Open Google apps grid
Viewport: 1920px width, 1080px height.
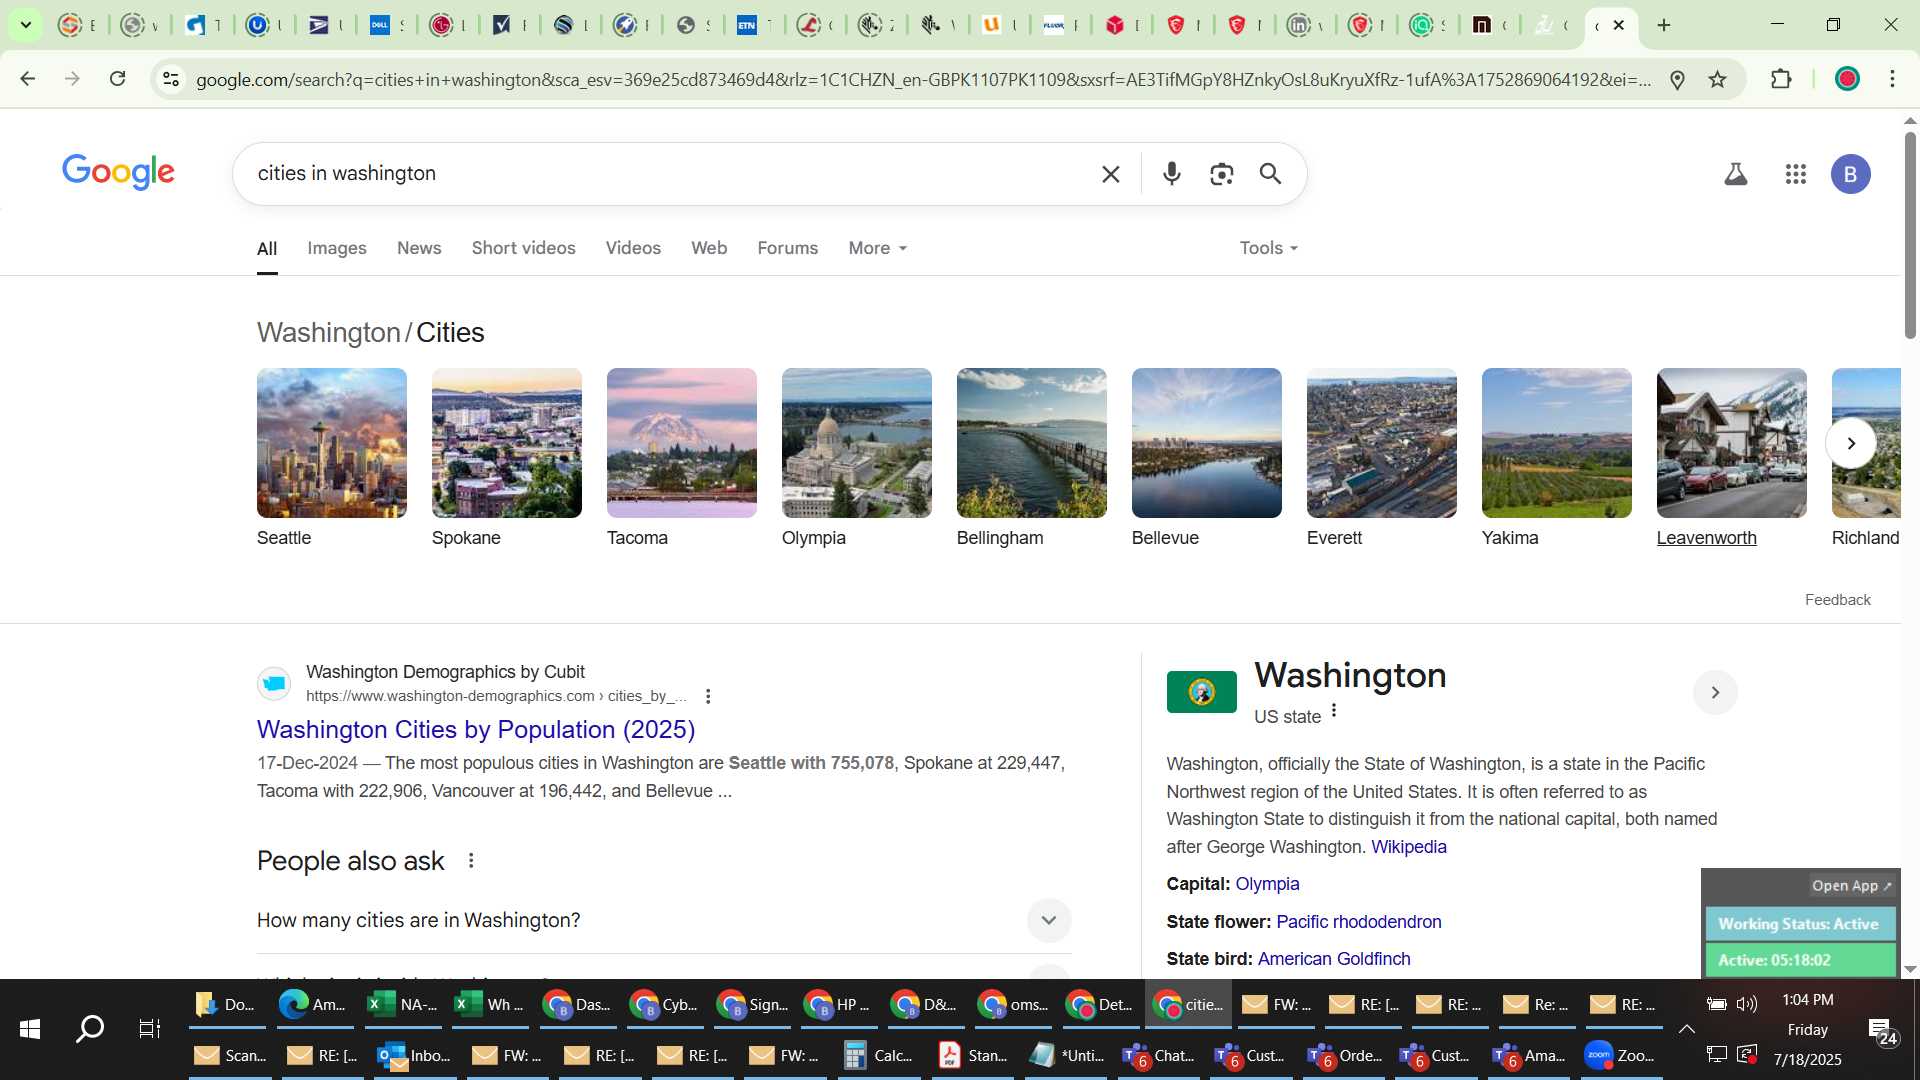(x=1795, y=174)
